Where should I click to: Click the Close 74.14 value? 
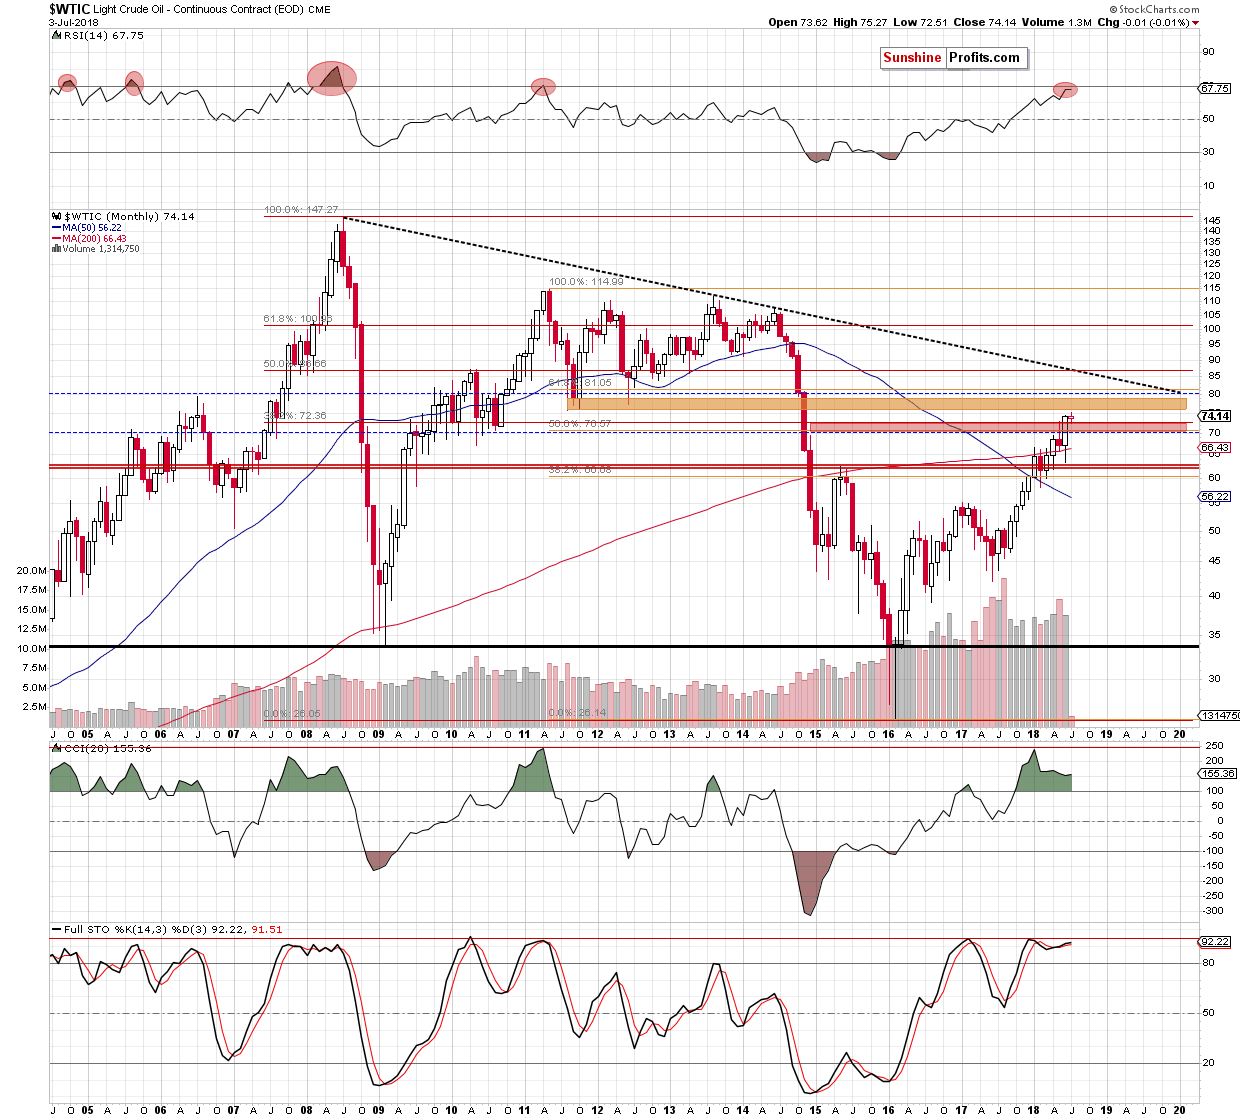(x=984, y=22)
